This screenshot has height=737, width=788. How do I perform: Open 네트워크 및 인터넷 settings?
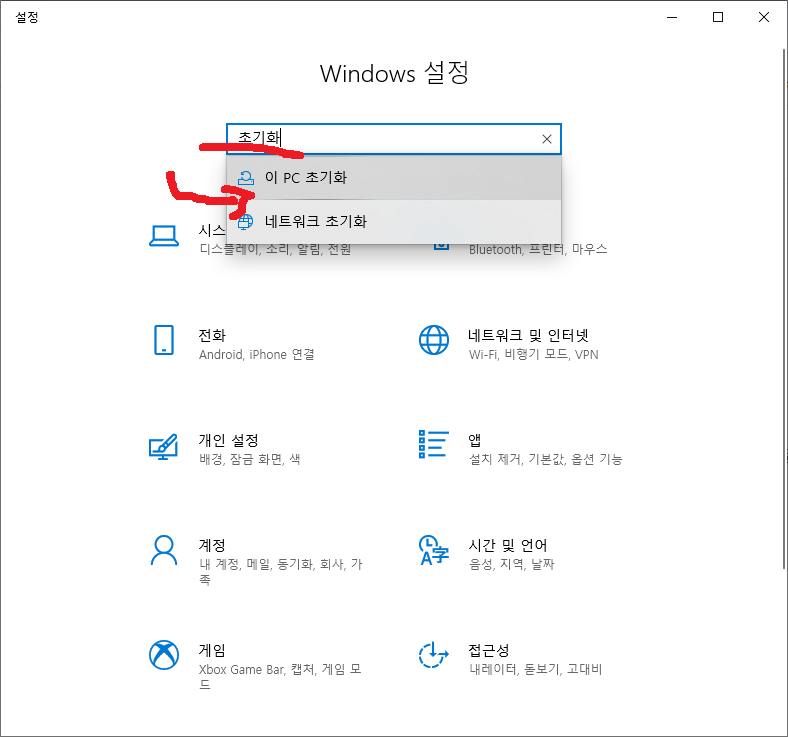(528, 335)
